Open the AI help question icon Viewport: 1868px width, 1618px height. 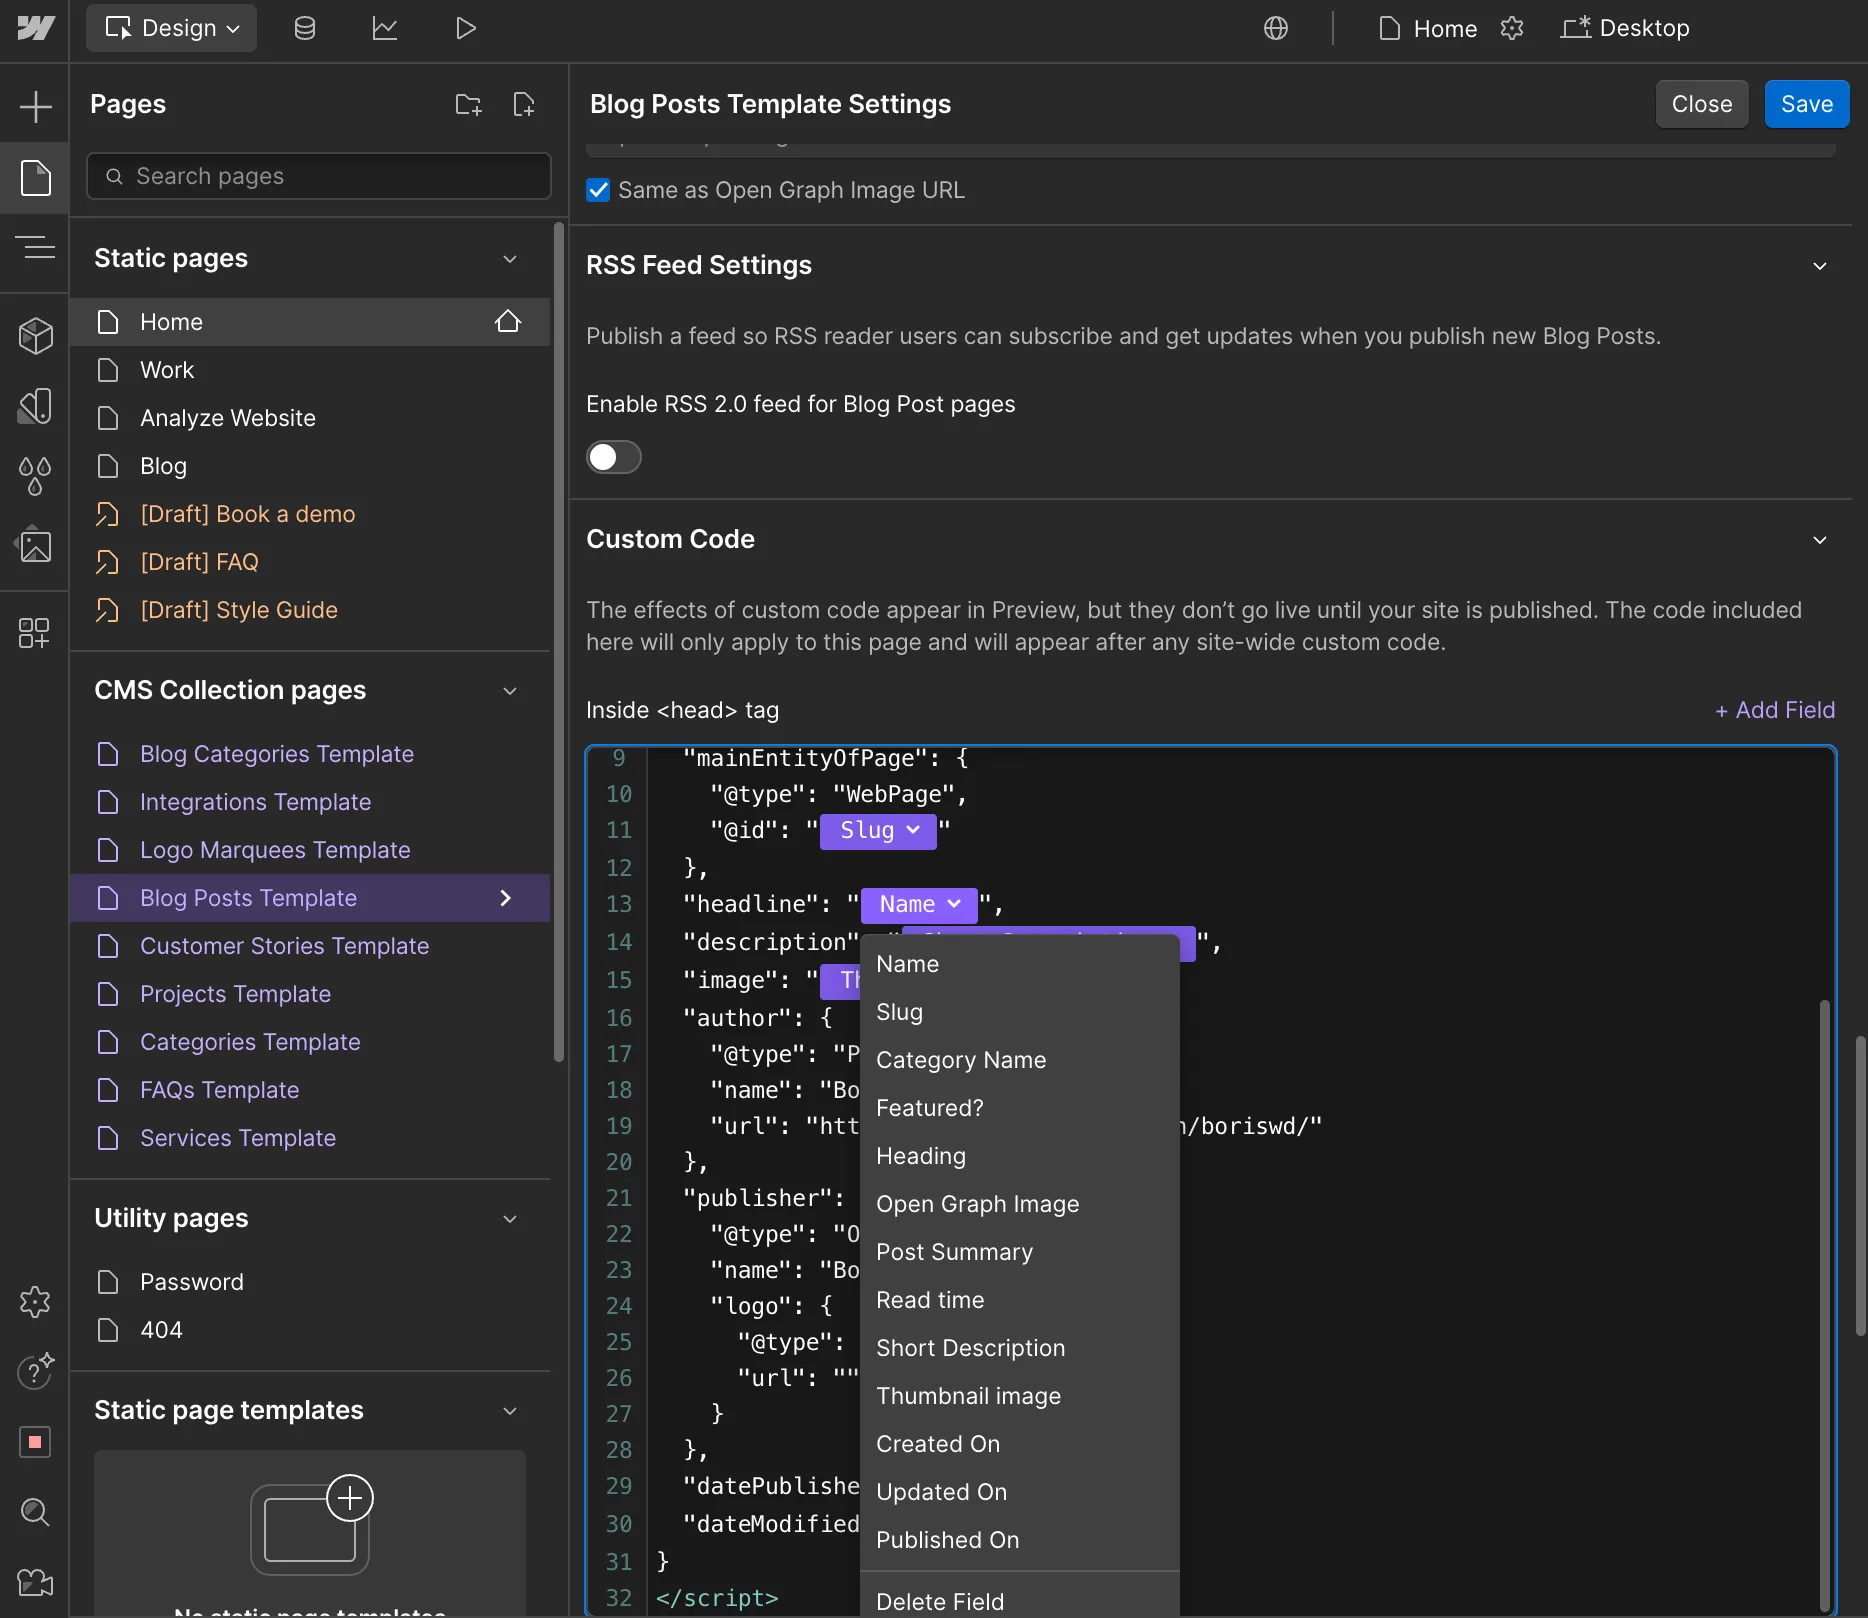pyautogui.click(x=35, y=1370)
